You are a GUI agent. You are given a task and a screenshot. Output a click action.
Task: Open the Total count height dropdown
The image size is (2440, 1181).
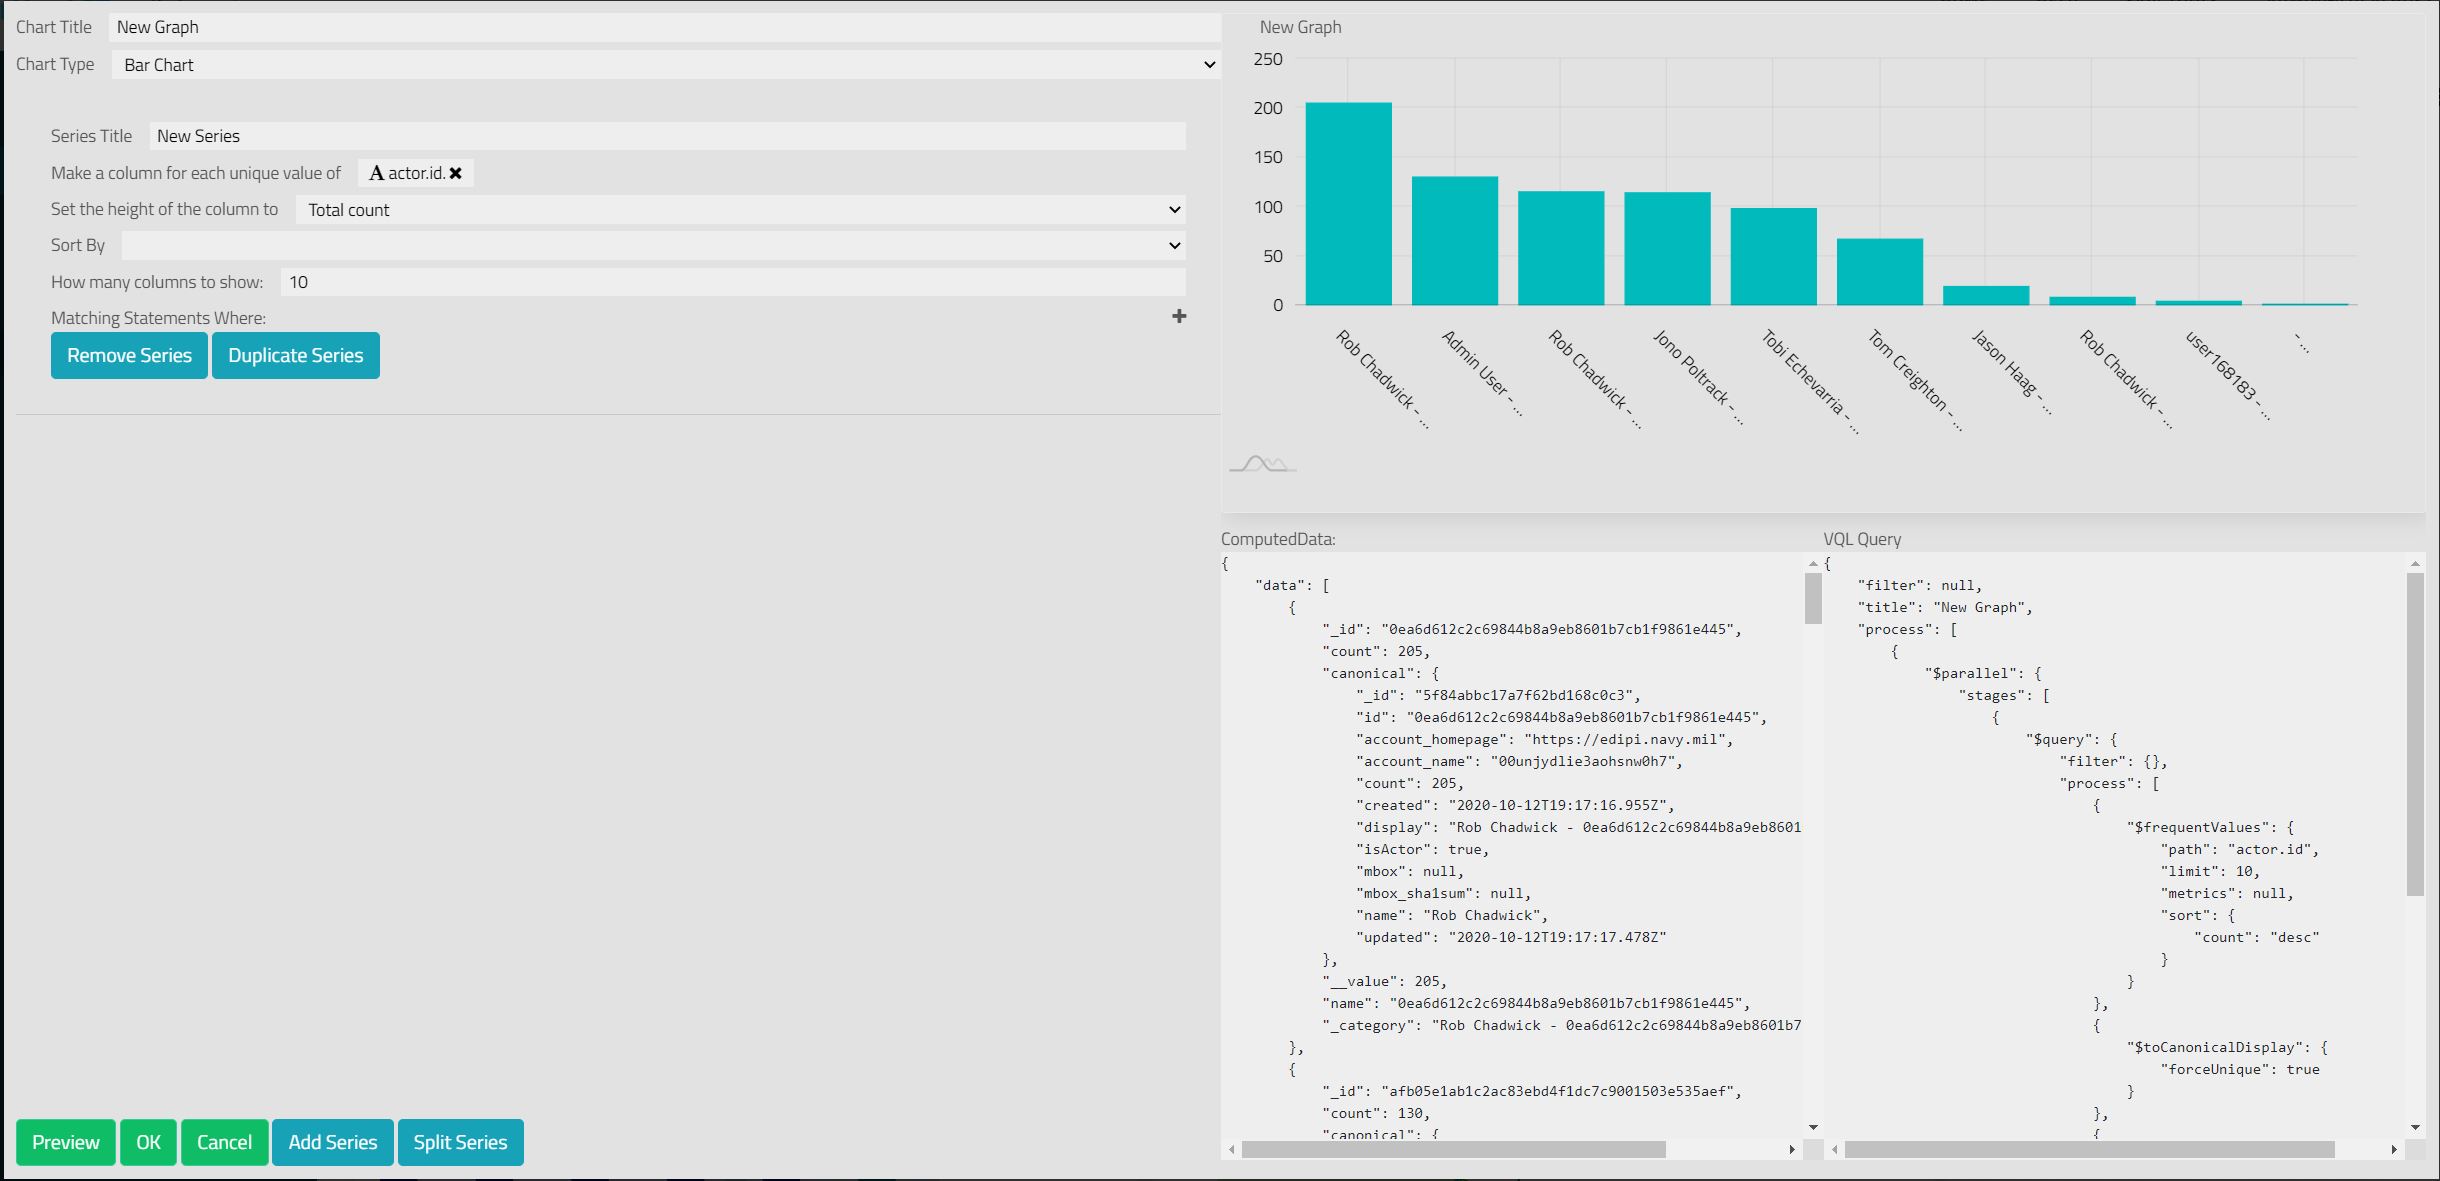pyautogui.click(x=740, y=210)
